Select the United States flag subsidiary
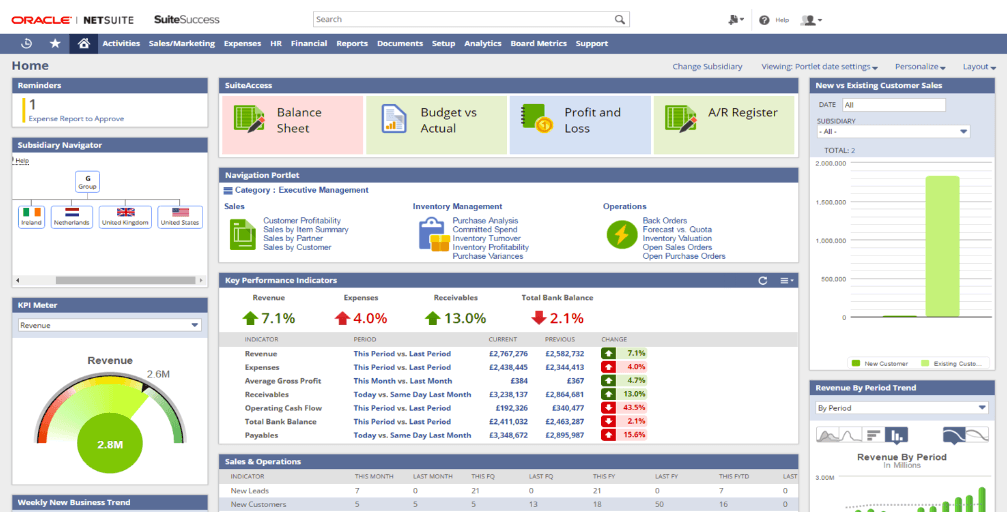 pos(180,216)
